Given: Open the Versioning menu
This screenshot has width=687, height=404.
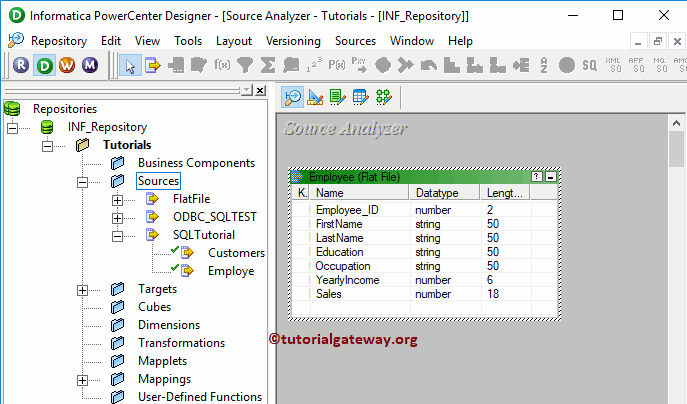Looking at the screenshot, I should coord(293,41).
